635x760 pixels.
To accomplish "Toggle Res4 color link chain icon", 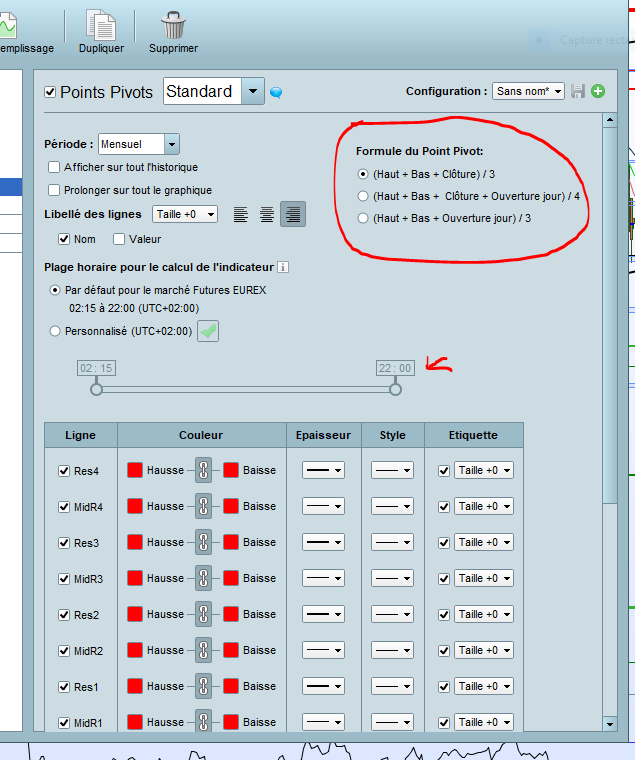I will [x=204, y=470].
